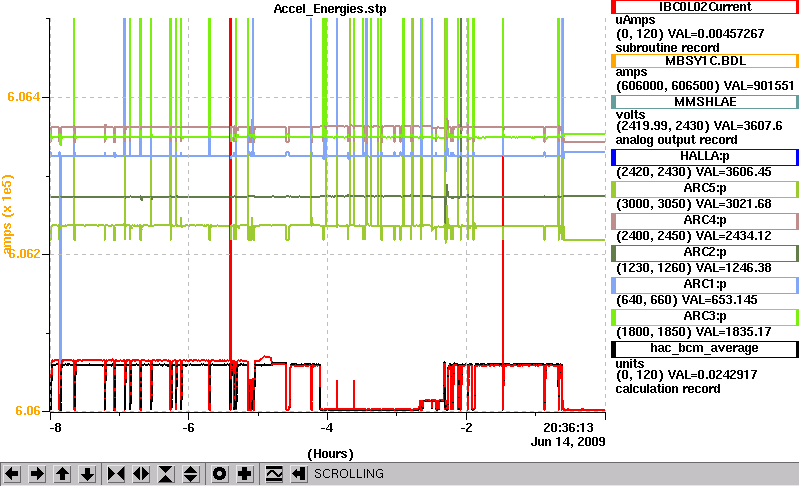Click the horizontal zoom-out diamond icon
Screen dimensions: 799x486
click(x=141, y=474)
